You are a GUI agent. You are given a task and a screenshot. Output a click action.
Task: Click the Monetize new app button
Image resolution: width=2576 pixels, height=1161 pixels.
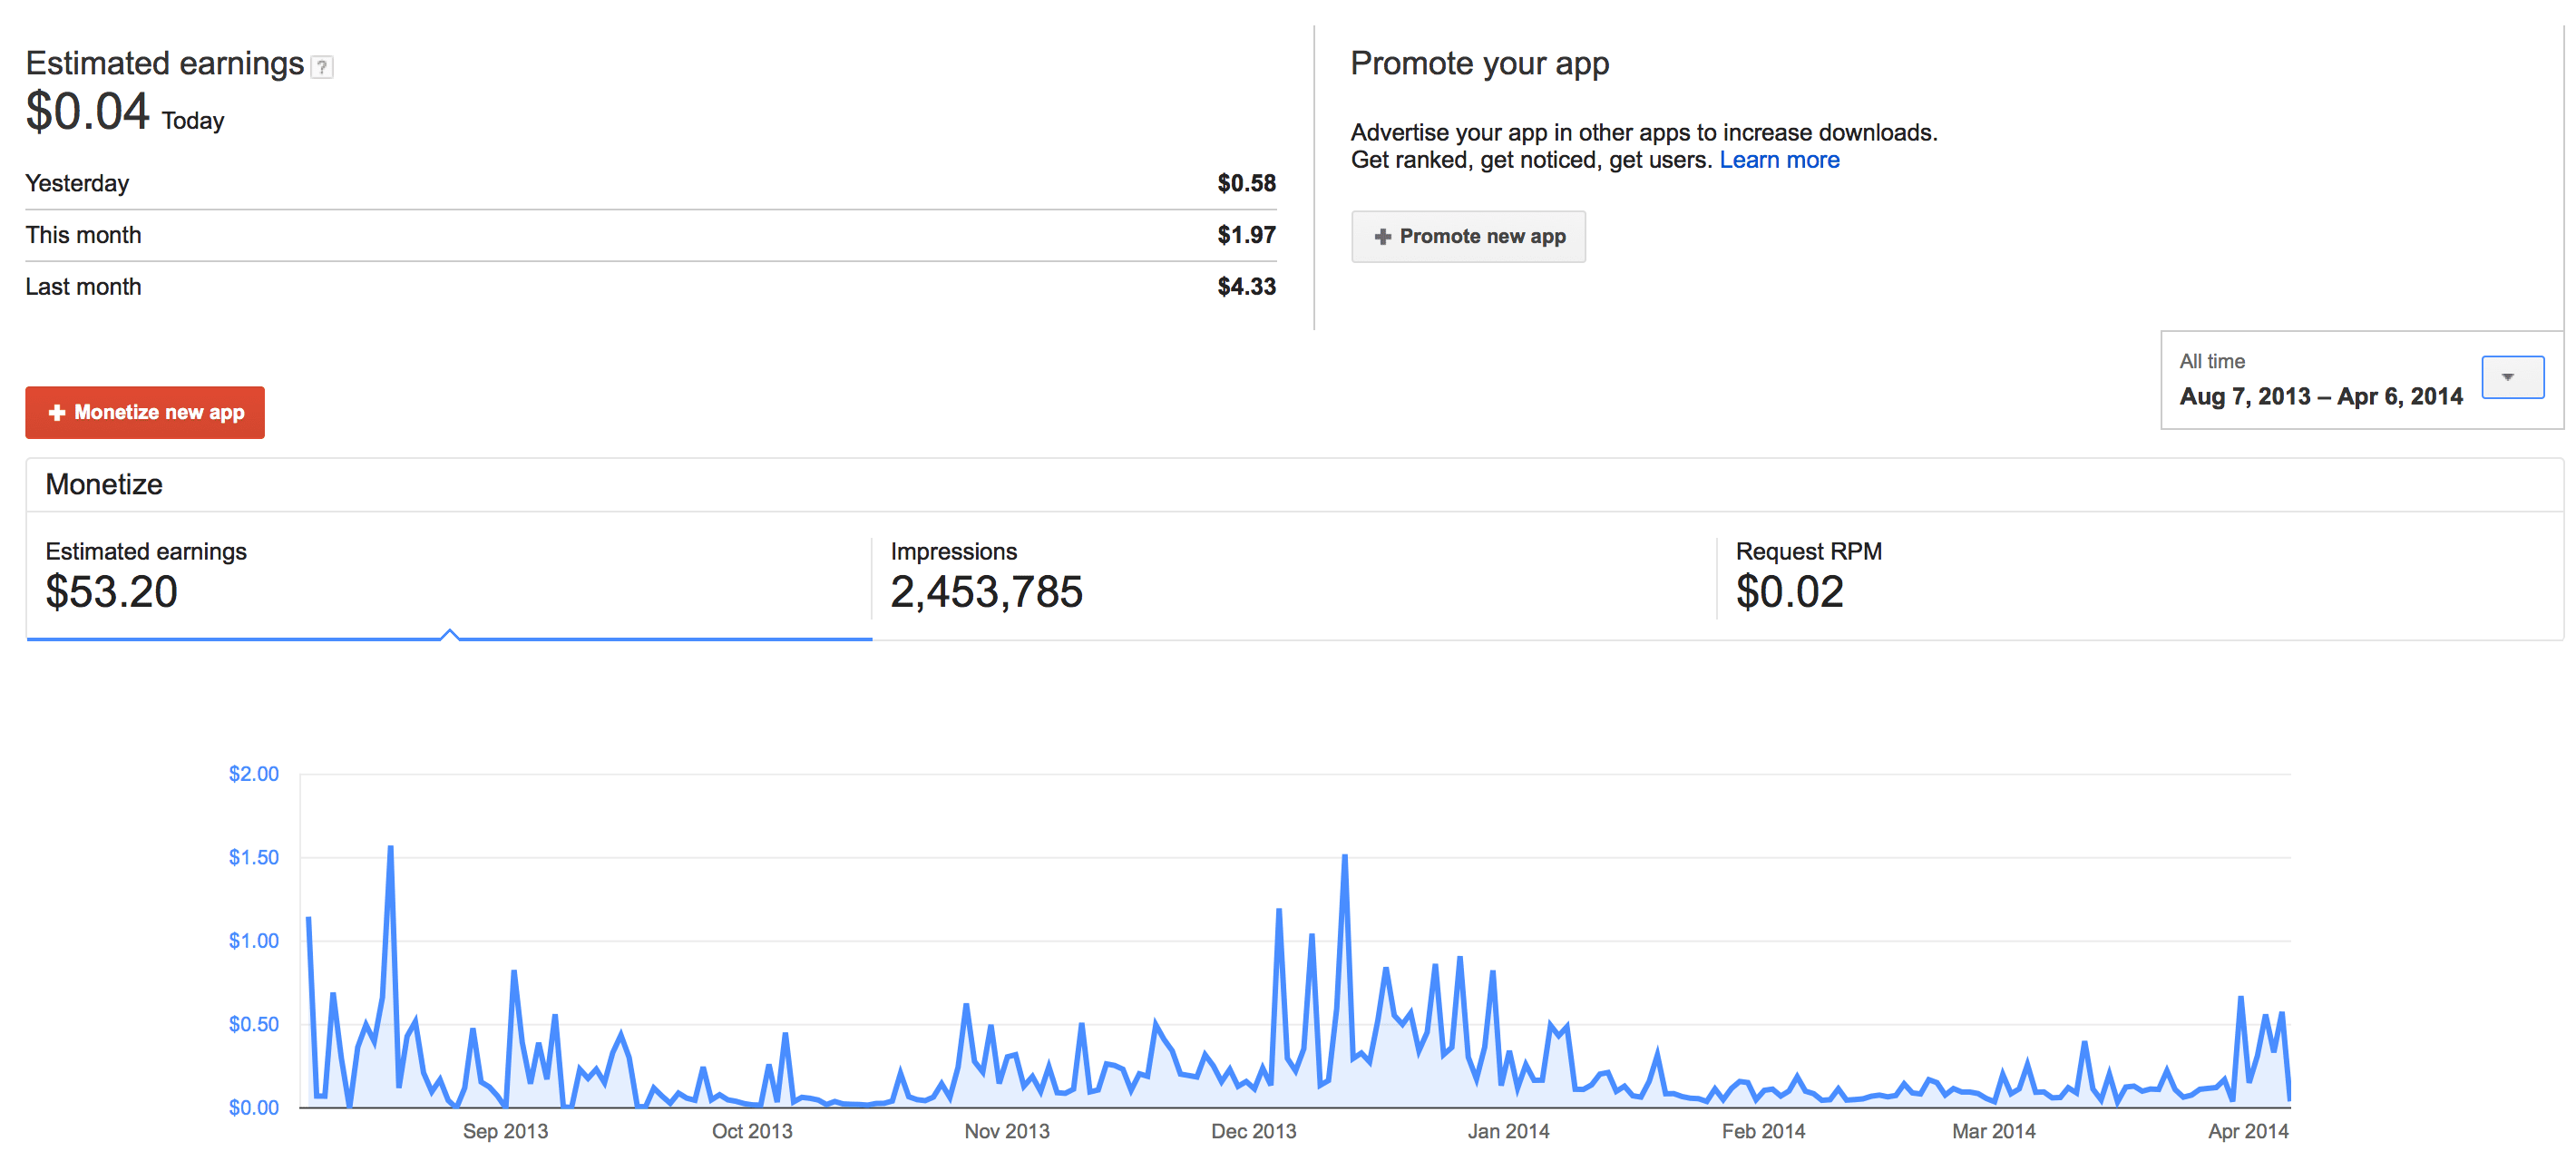145,412
